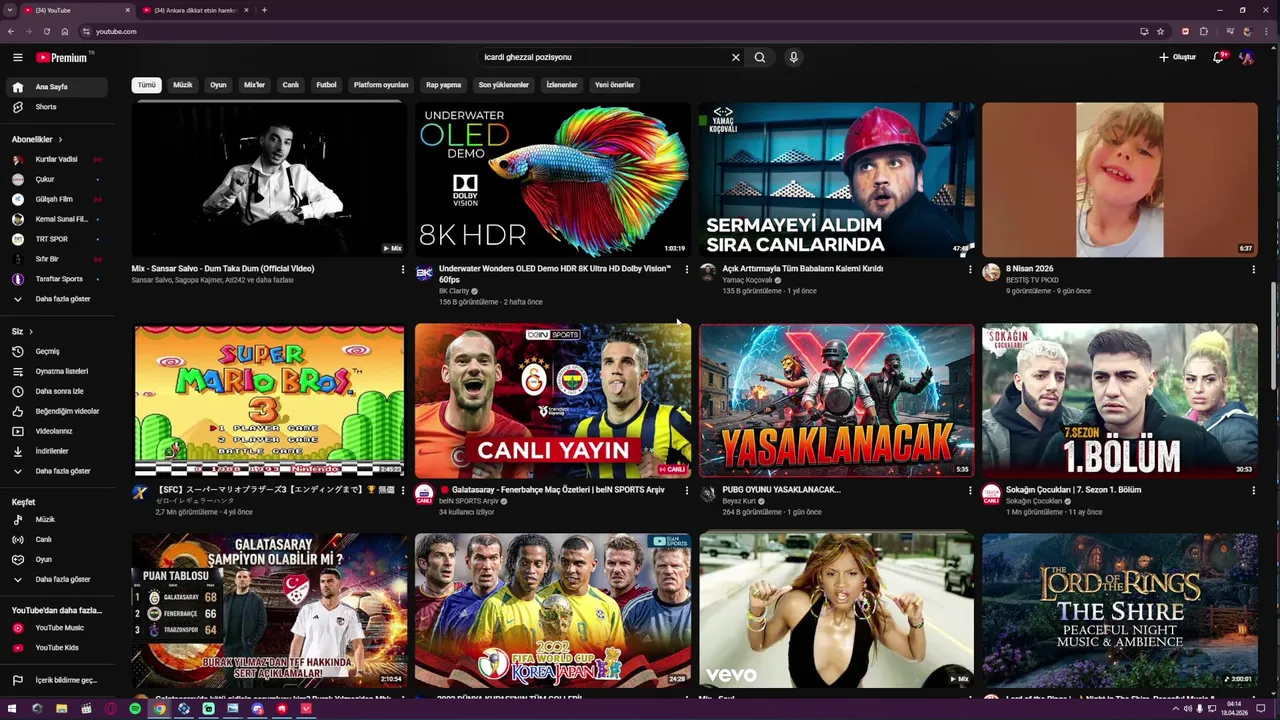Open İndirilenler downloads

click(59, 451)
